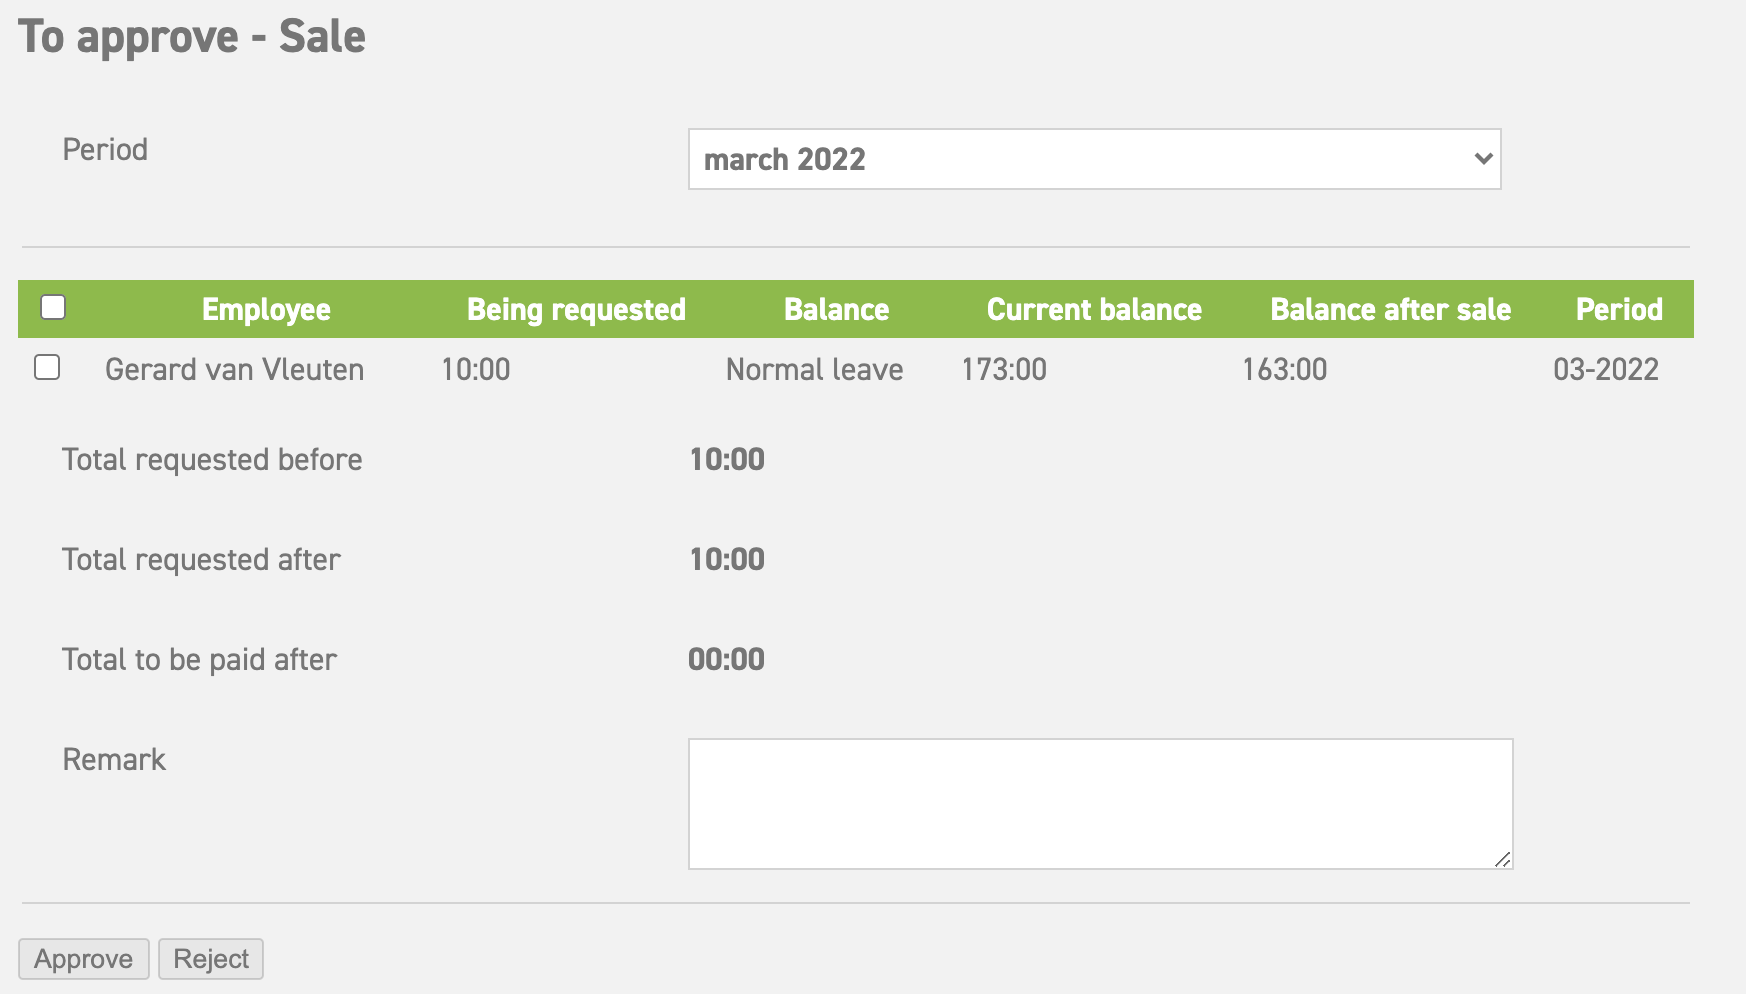This screenshot has height=994, width=1746.
Task: Click the Balance column header
Action: tap(837, 309)
